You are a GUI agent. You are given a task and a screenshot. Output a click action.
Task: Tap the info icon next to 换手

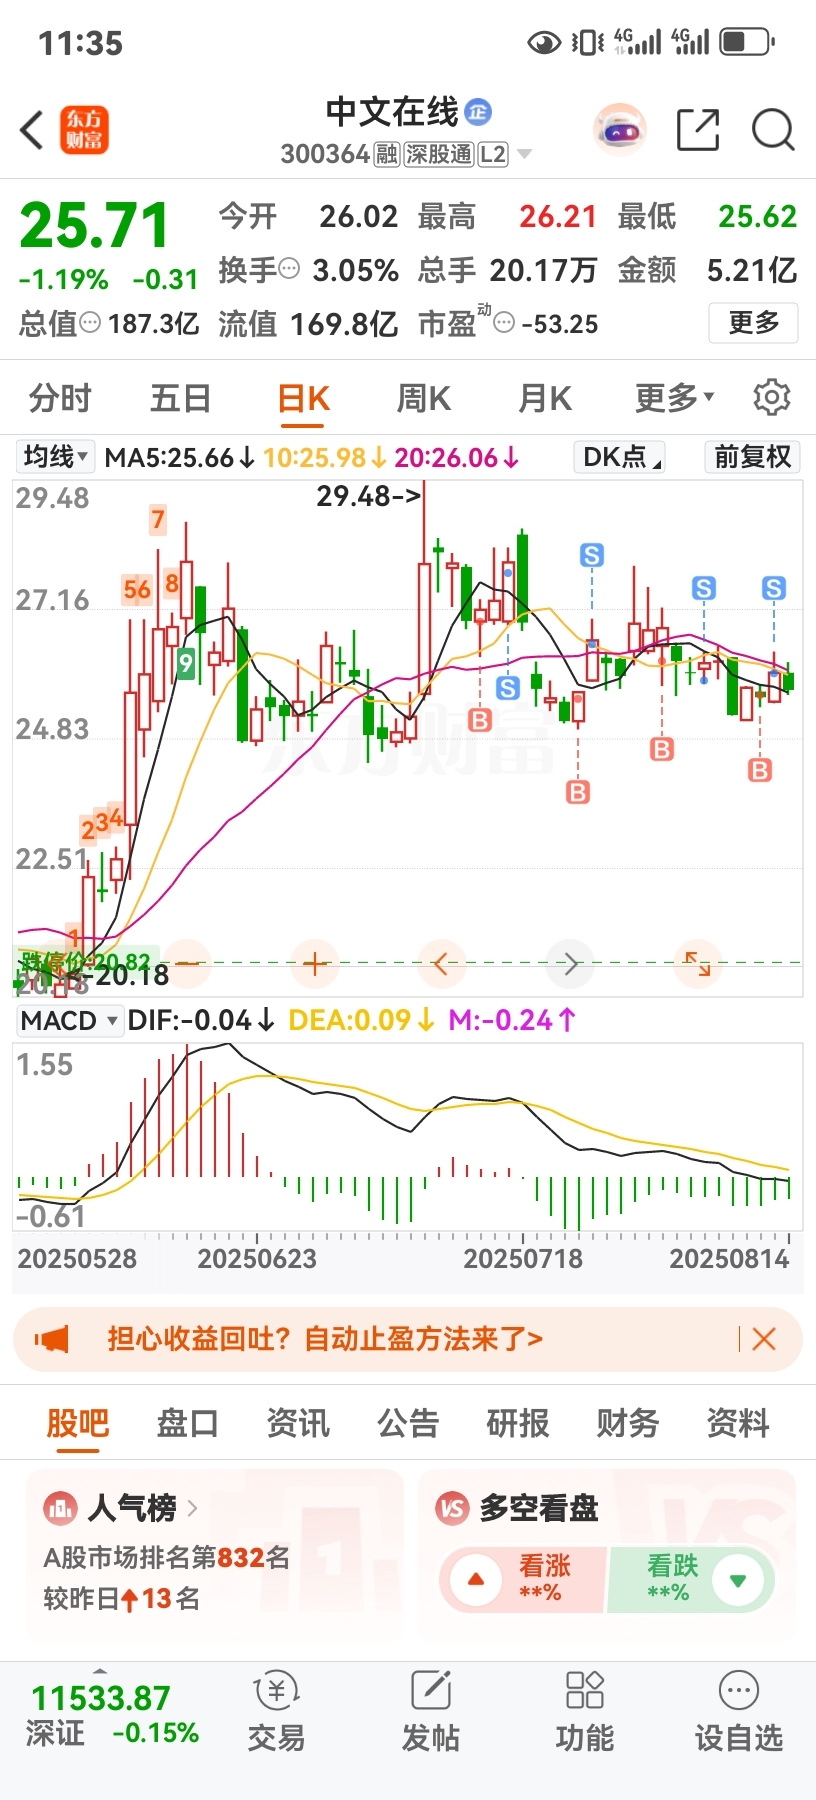coord(289,269)
